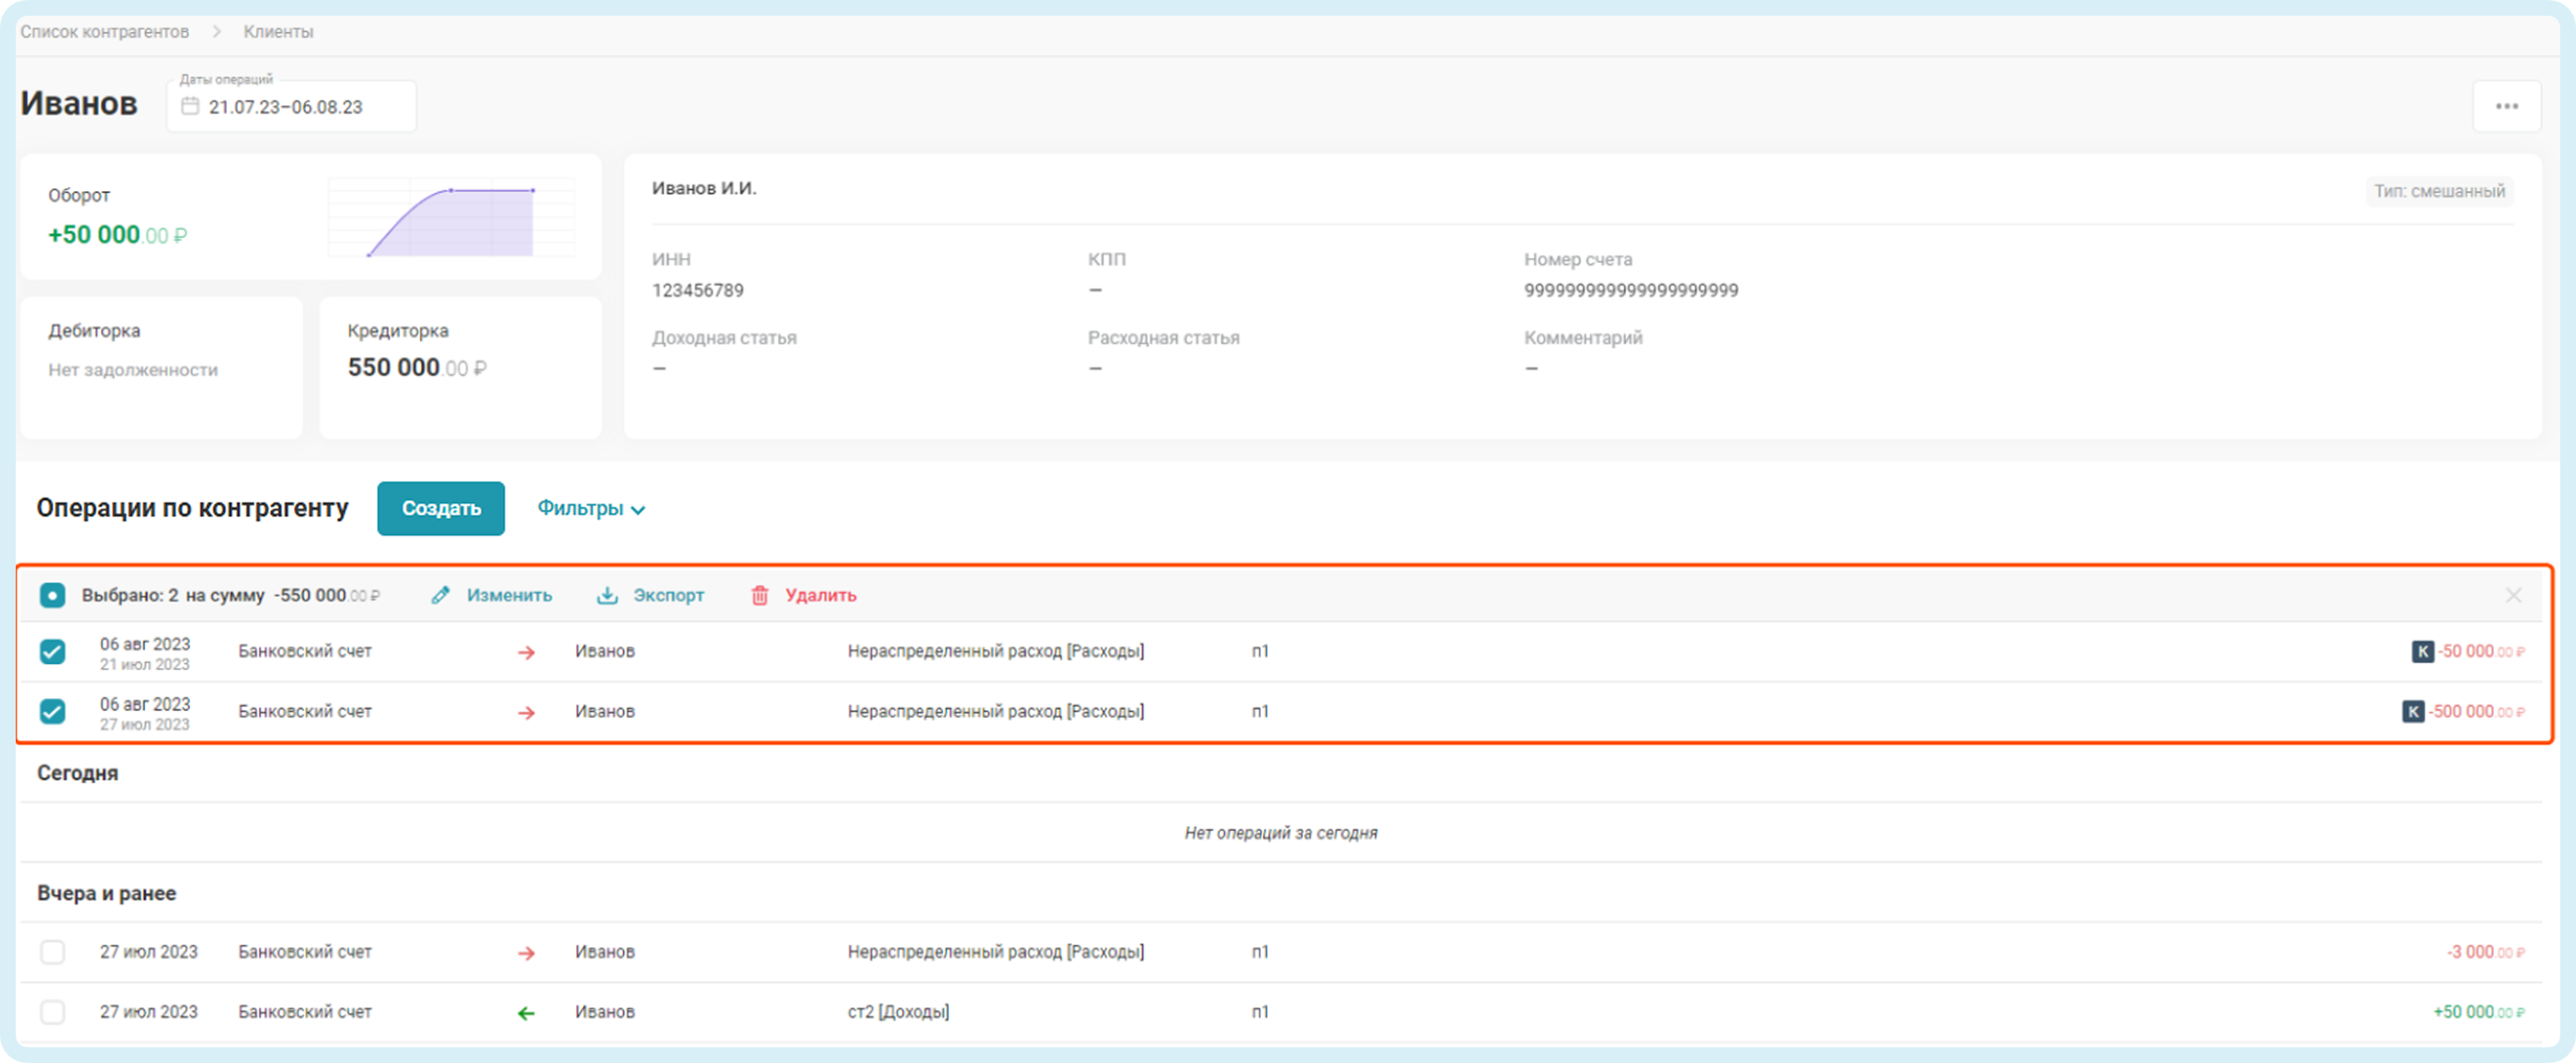The width and height of the screenshot is (2576, 1063).
Task: Click the green incoming arrow of ст2 operation
Action: pos(526,1013)
